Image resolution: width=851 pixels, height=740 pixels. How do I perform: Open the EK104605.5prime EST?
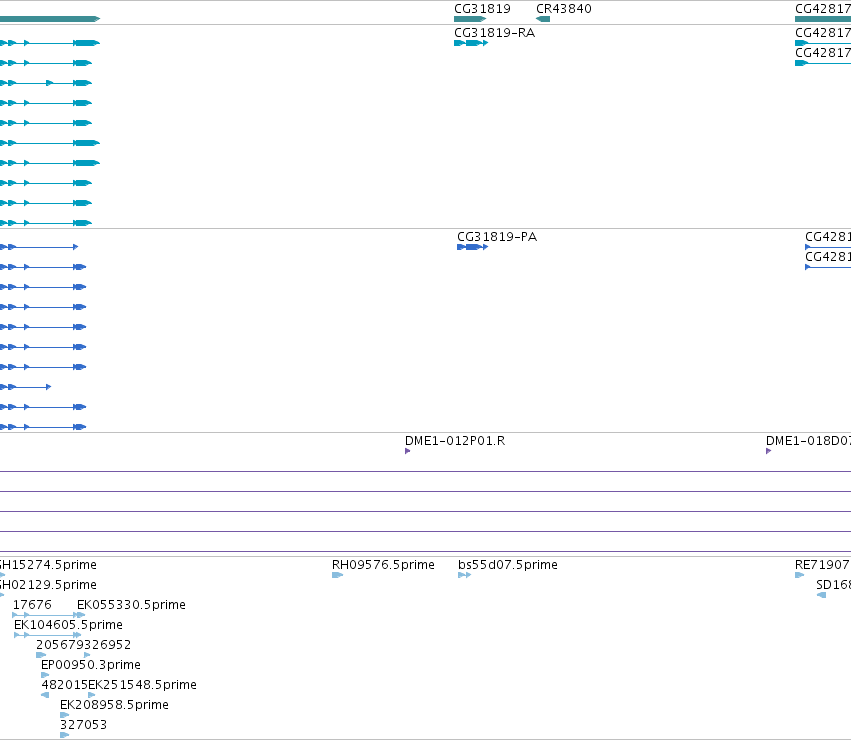48,635
